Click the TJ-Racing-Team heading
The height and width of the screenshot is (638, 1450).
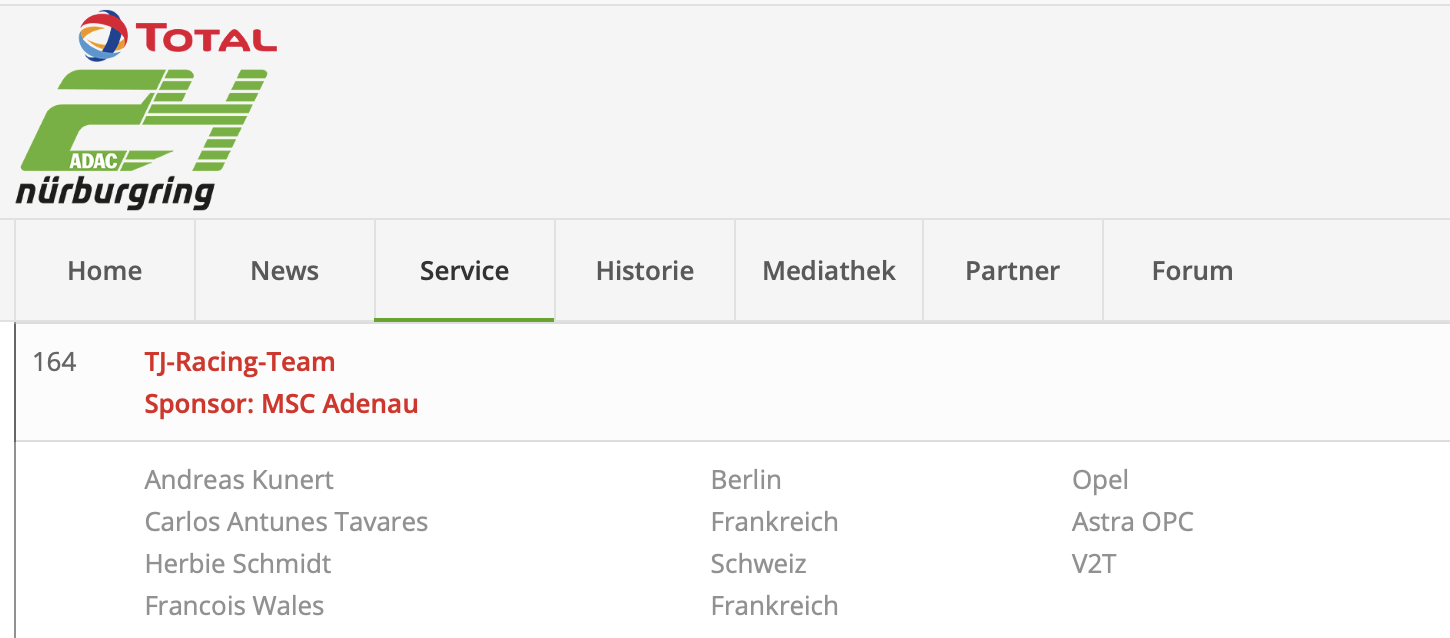[x=240, y=362]
